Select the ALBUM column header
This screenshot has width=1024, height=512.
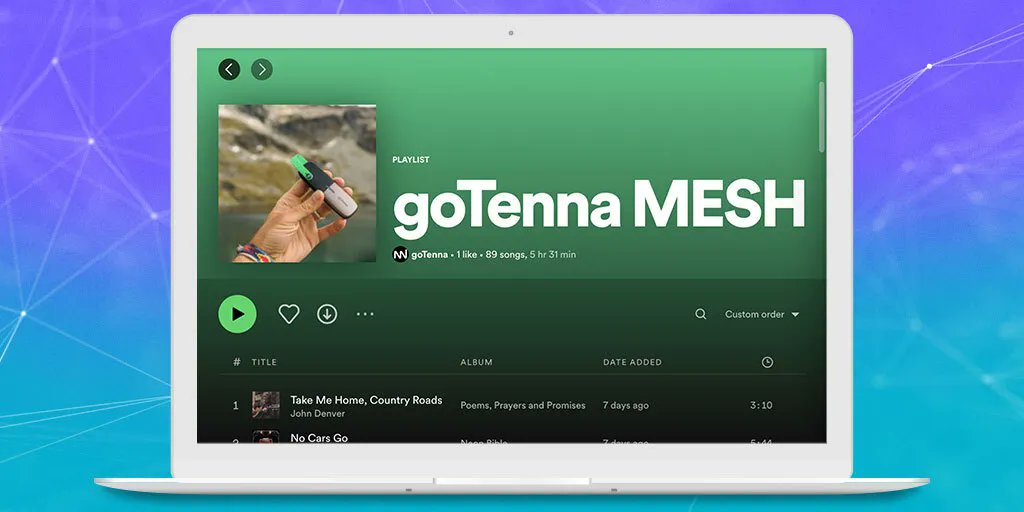[x=476, y=362]
